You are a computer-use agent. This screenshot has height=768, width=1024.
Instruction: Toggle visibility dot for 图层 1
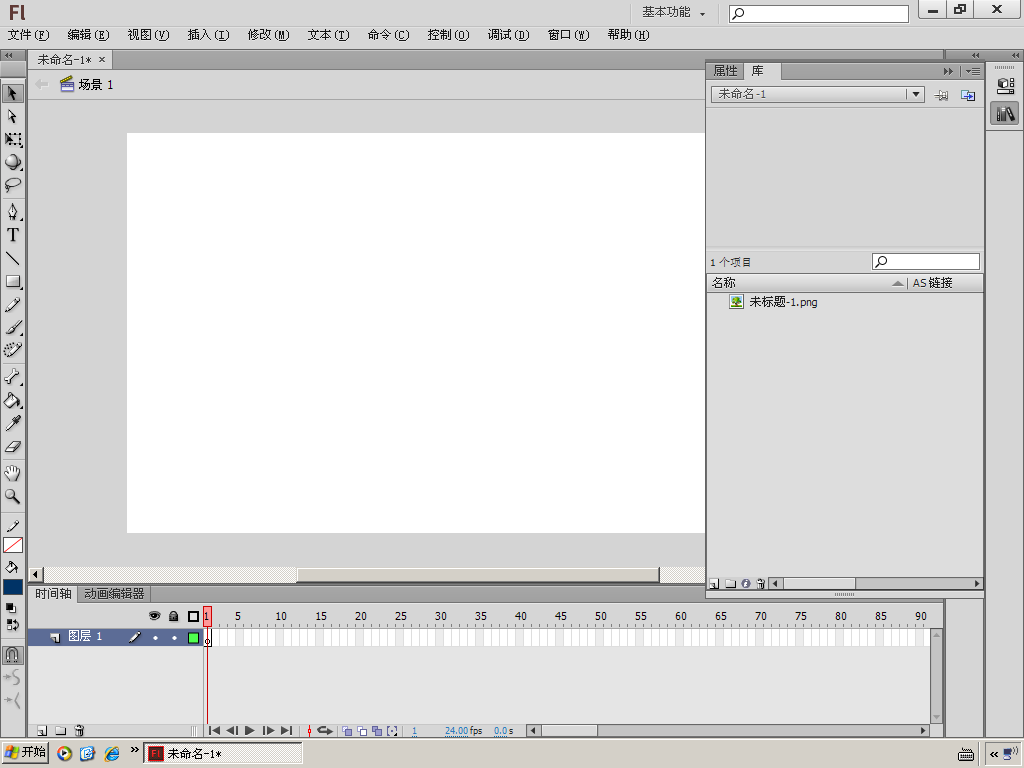[x=155, y=638]
